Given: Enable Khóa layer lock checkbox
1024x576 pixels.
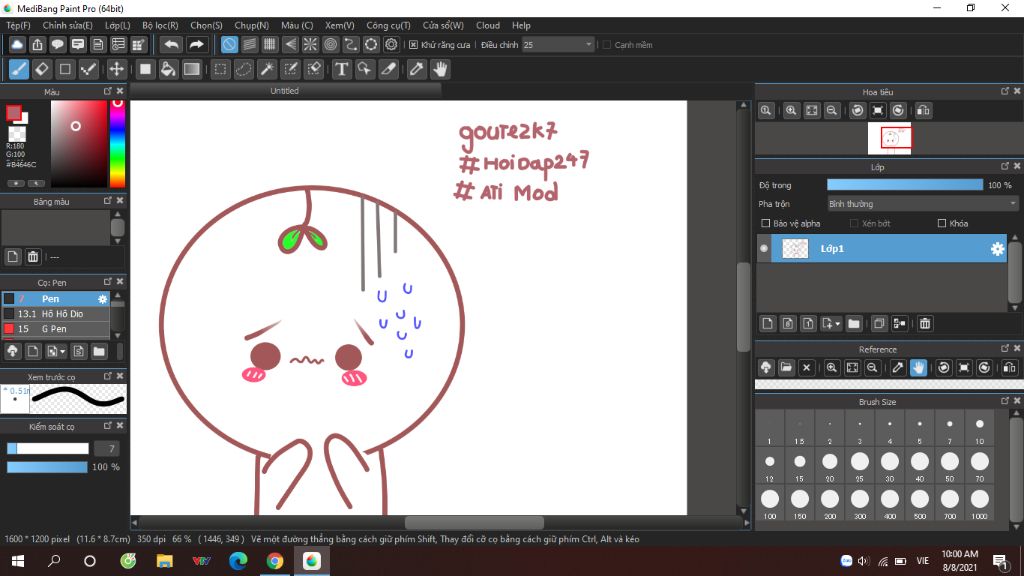Looking at the screenshot, I should pos(942,223).
